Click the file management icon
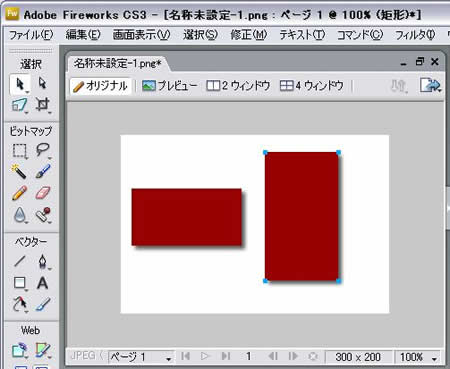This screenshot has width=450, height=369. 399,86
